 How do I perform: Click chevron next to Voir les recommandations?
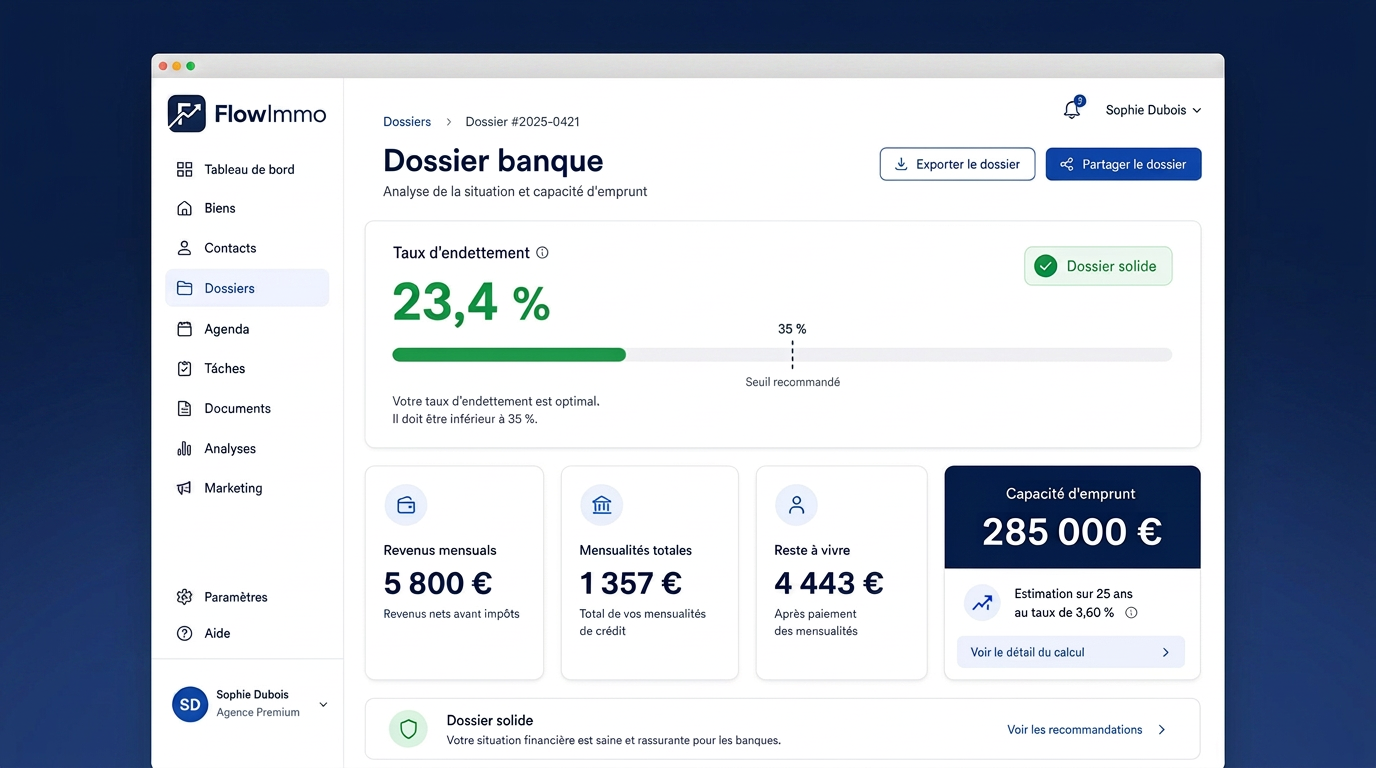pyautogui.click(x=1162, y=730)
